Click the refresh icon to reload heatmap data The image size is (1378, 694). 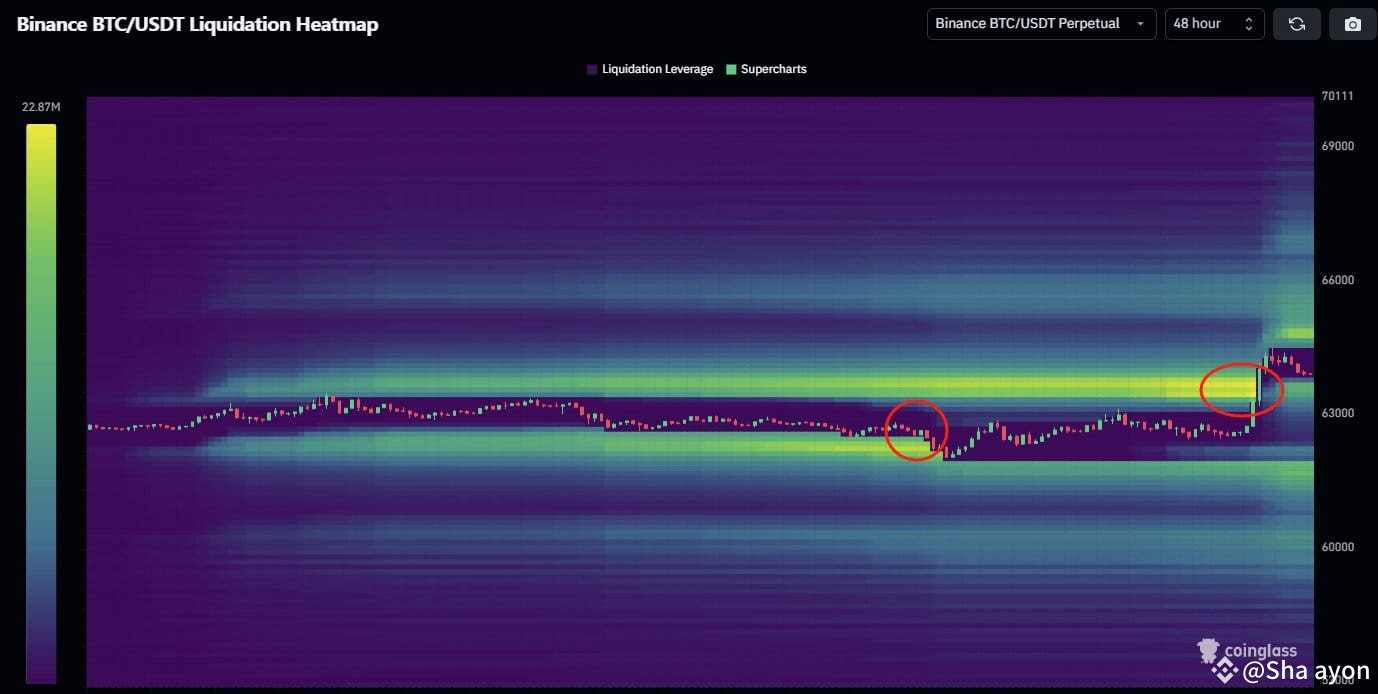pos(1296,23)
